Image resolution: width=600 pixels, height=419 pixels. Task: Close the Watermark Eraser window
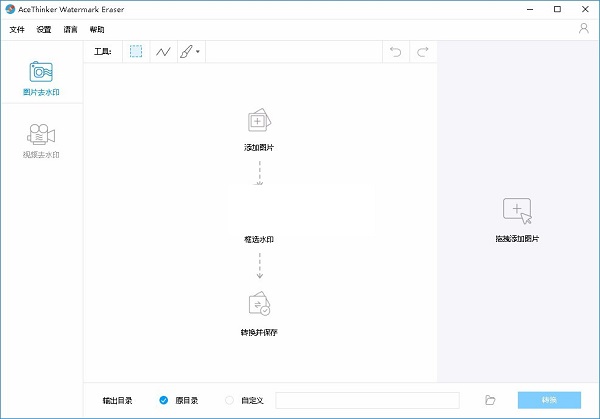(585, 9)
